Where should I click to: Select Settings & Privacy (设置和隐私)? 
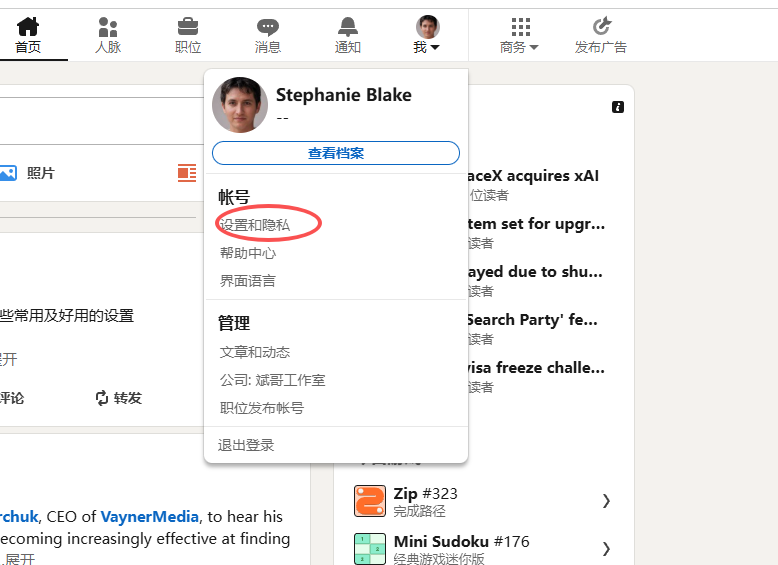point(255,225)
